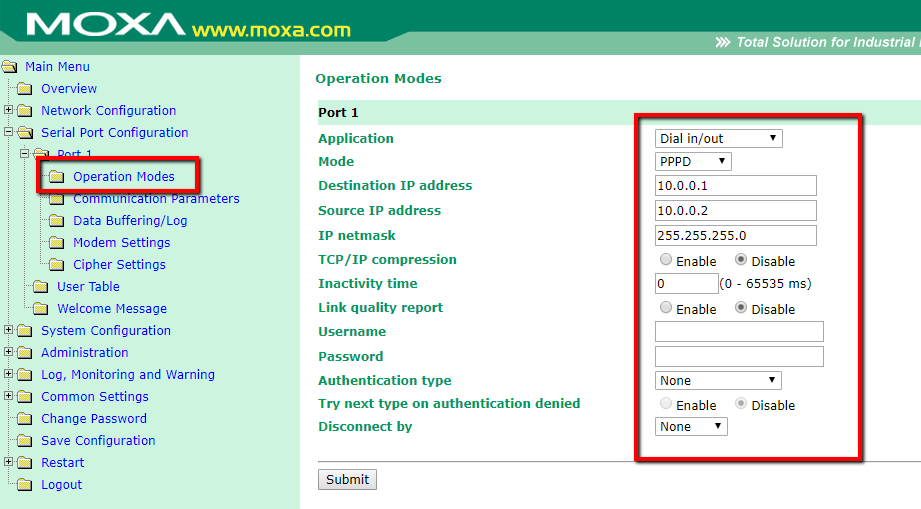Select Disable for TCP/IP compression

[x=741, y=260]
